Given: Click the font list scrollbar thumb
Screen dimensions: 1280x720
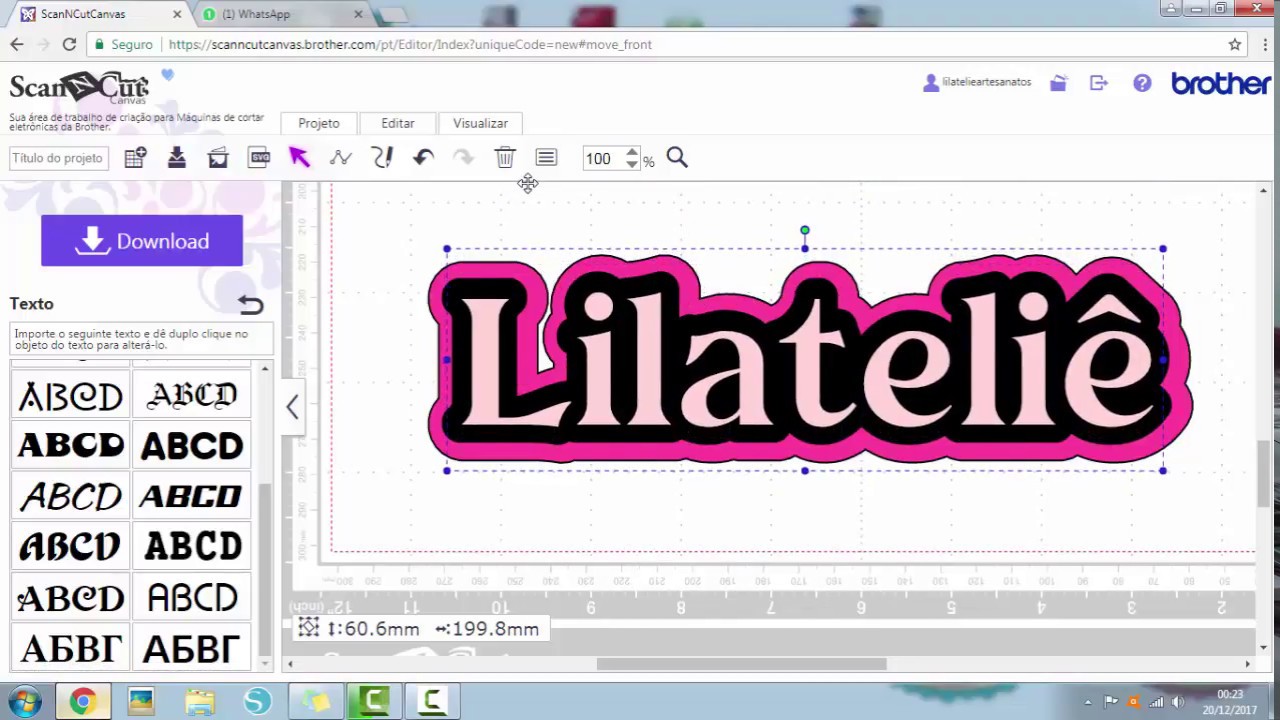Looking at the screenshot, I should tap(265, 567).
